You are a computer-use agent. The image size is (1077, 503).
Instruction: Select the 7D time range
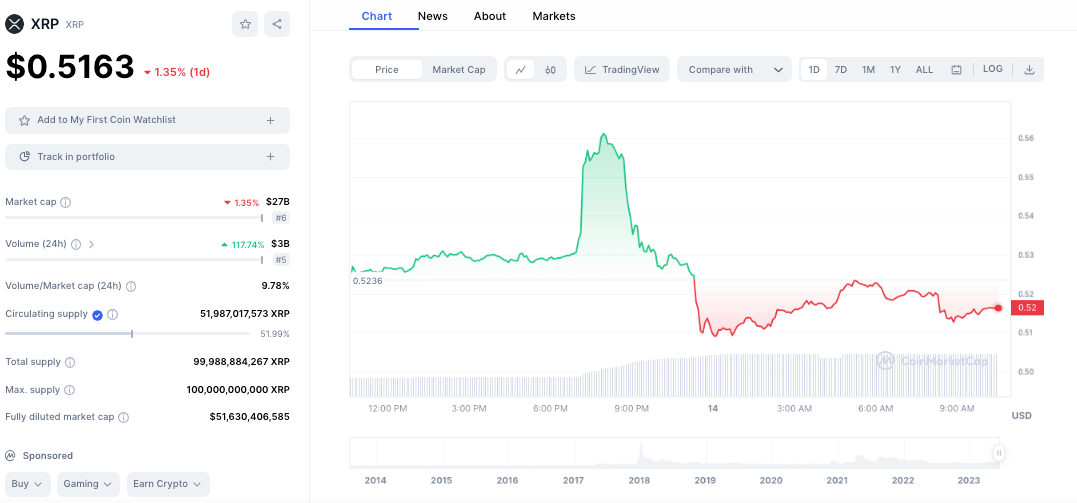pos(841,70)
